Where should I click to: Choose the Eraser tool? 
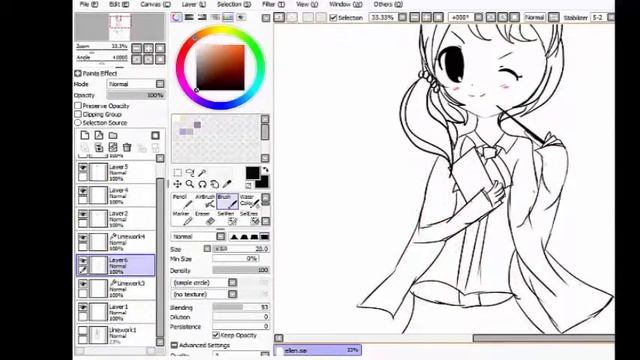pyautogui.click(x=204, y=218)
